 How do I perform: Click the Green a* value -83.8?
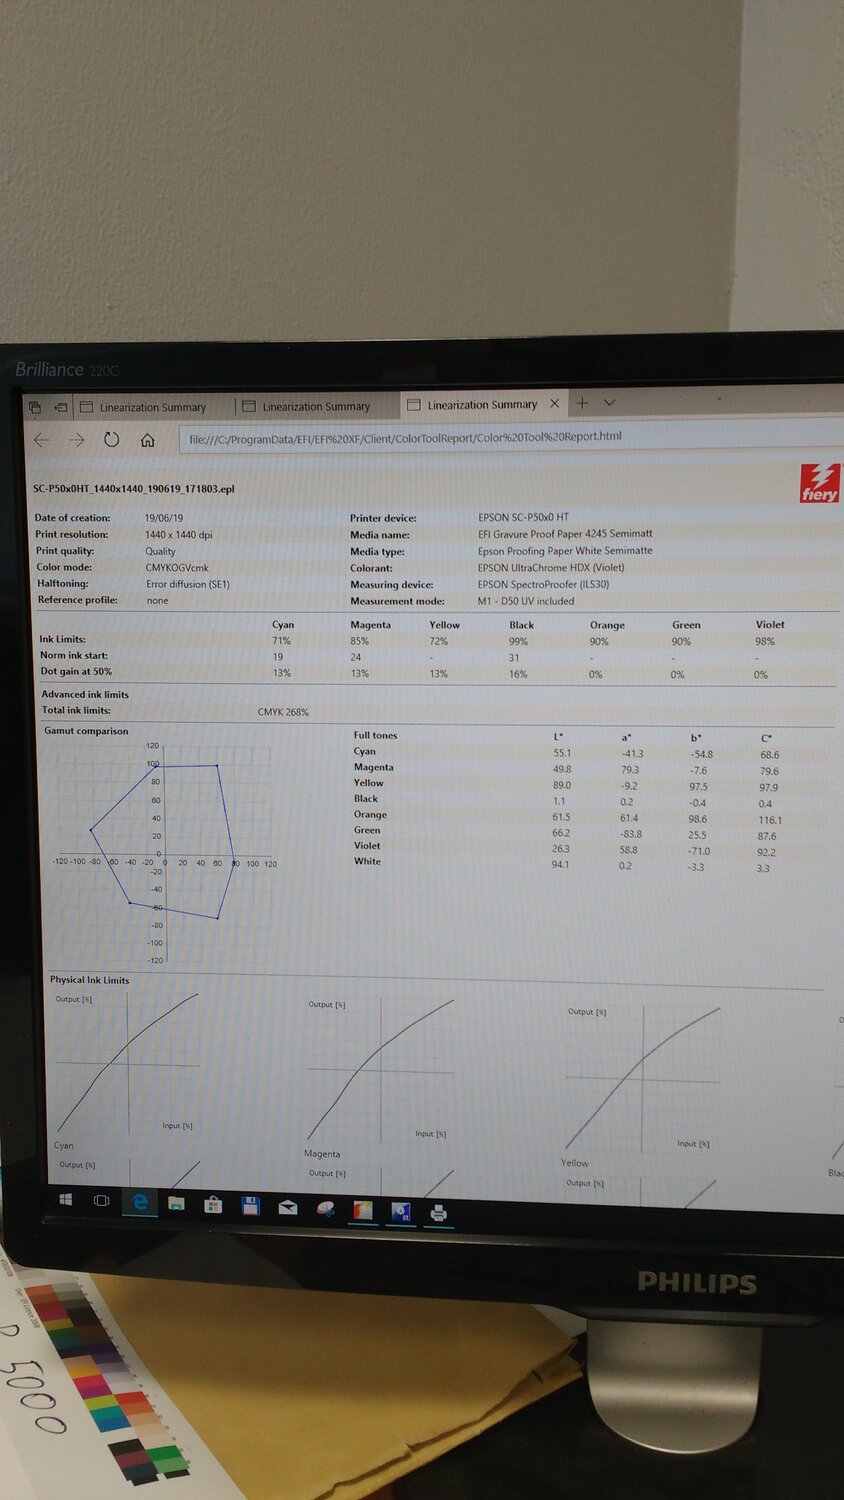(x=630, y=834)
